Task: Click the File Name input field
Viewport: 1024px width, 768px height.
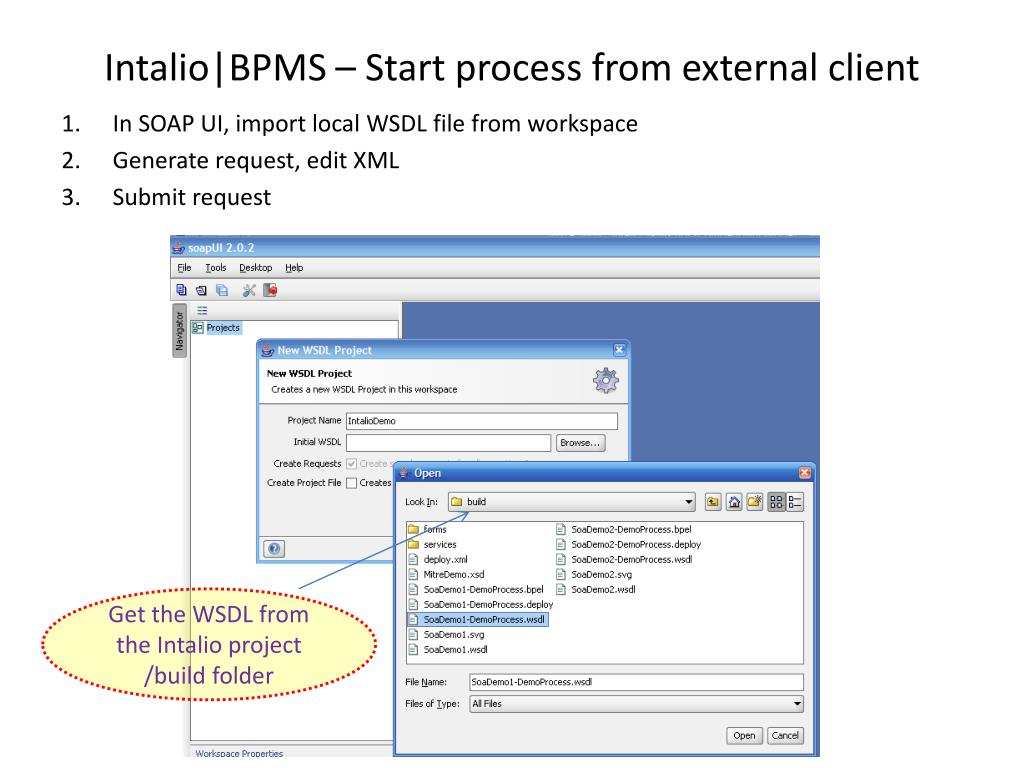Action: 637,682
